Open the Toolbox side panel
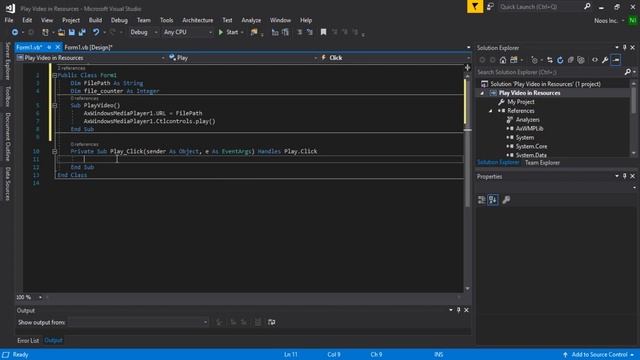640x360 pixels. point(7,96)
